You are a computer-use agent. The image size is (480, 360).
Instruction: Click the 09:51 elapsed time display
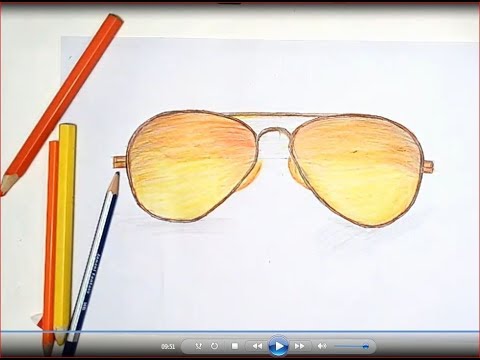click(168, 347)
